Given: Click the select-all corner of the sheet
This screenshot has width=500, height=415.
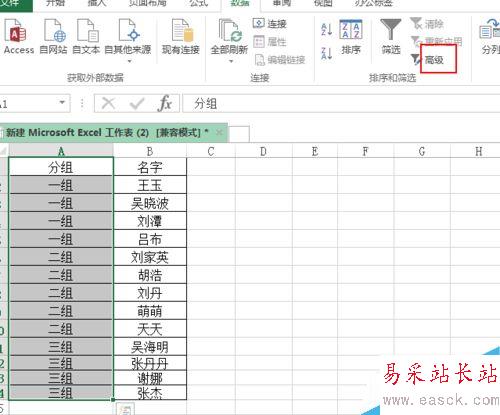Looking at the screenshot, I should tap(4, 151).
